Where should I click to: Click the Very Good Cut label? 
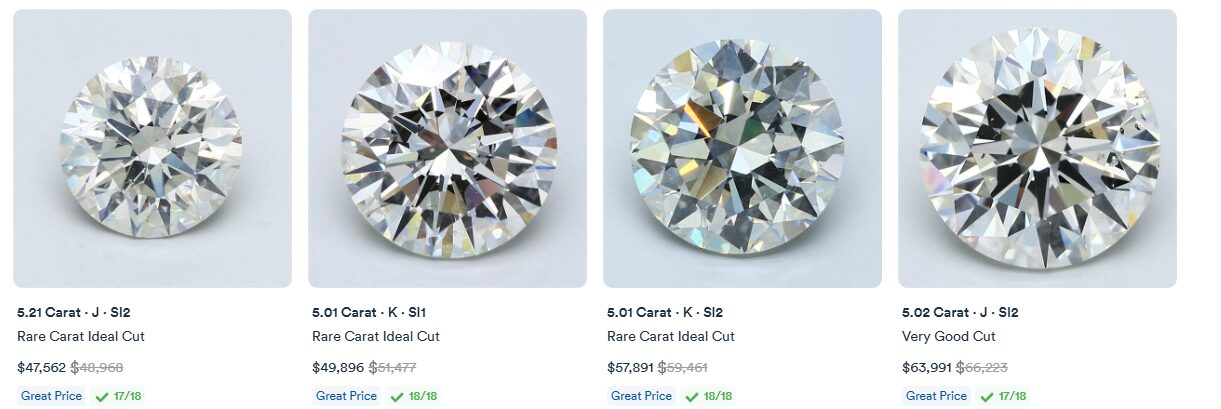click(x=948, y=337)
